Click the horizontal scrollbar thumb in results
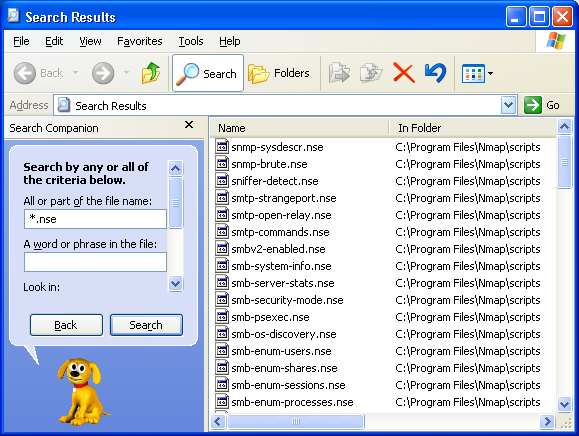The height and width of the screenshot is (436, 579). (x=296, y=421)
